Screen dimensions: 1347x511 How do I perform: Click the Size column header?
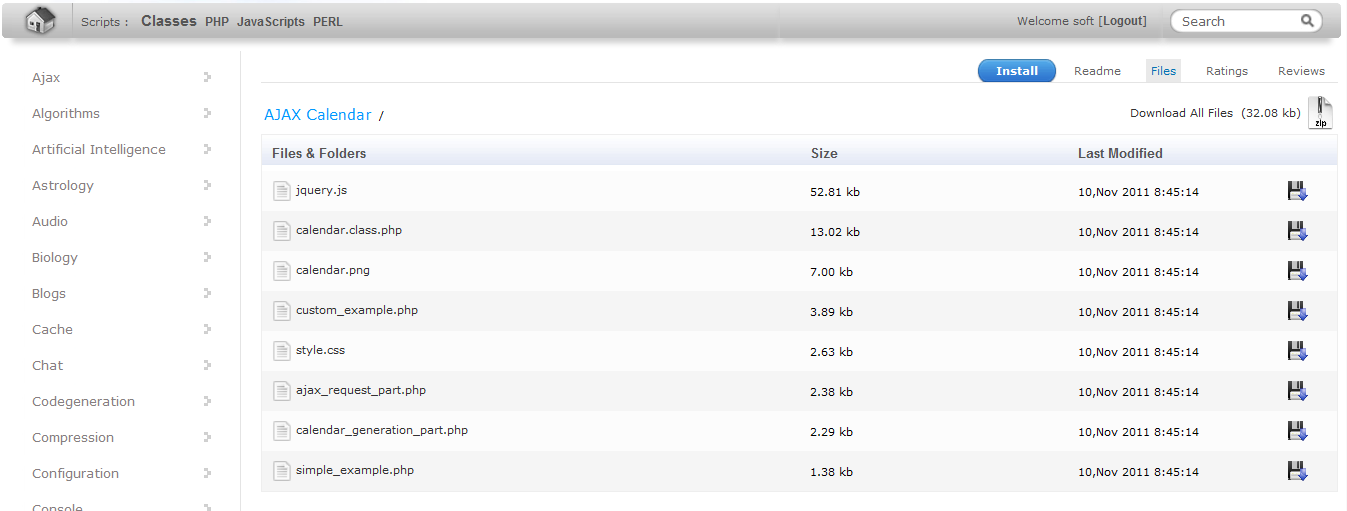824,153
